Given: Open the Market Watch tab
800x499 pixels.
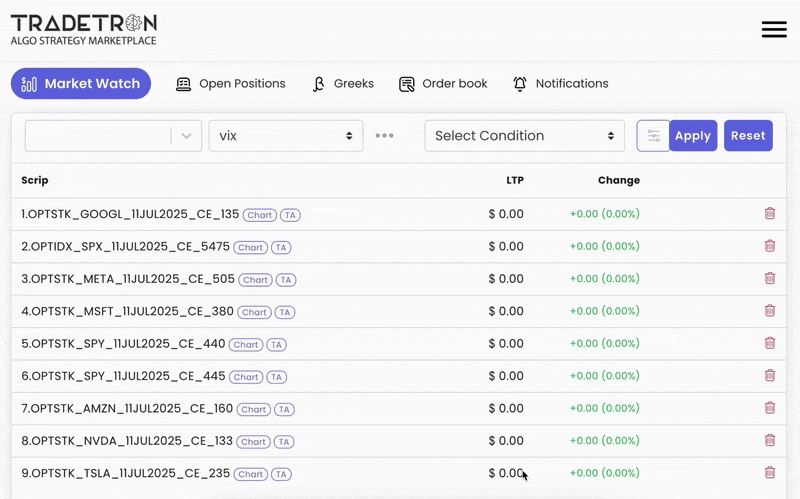Looking at the screenshot, I should point(81,84).
